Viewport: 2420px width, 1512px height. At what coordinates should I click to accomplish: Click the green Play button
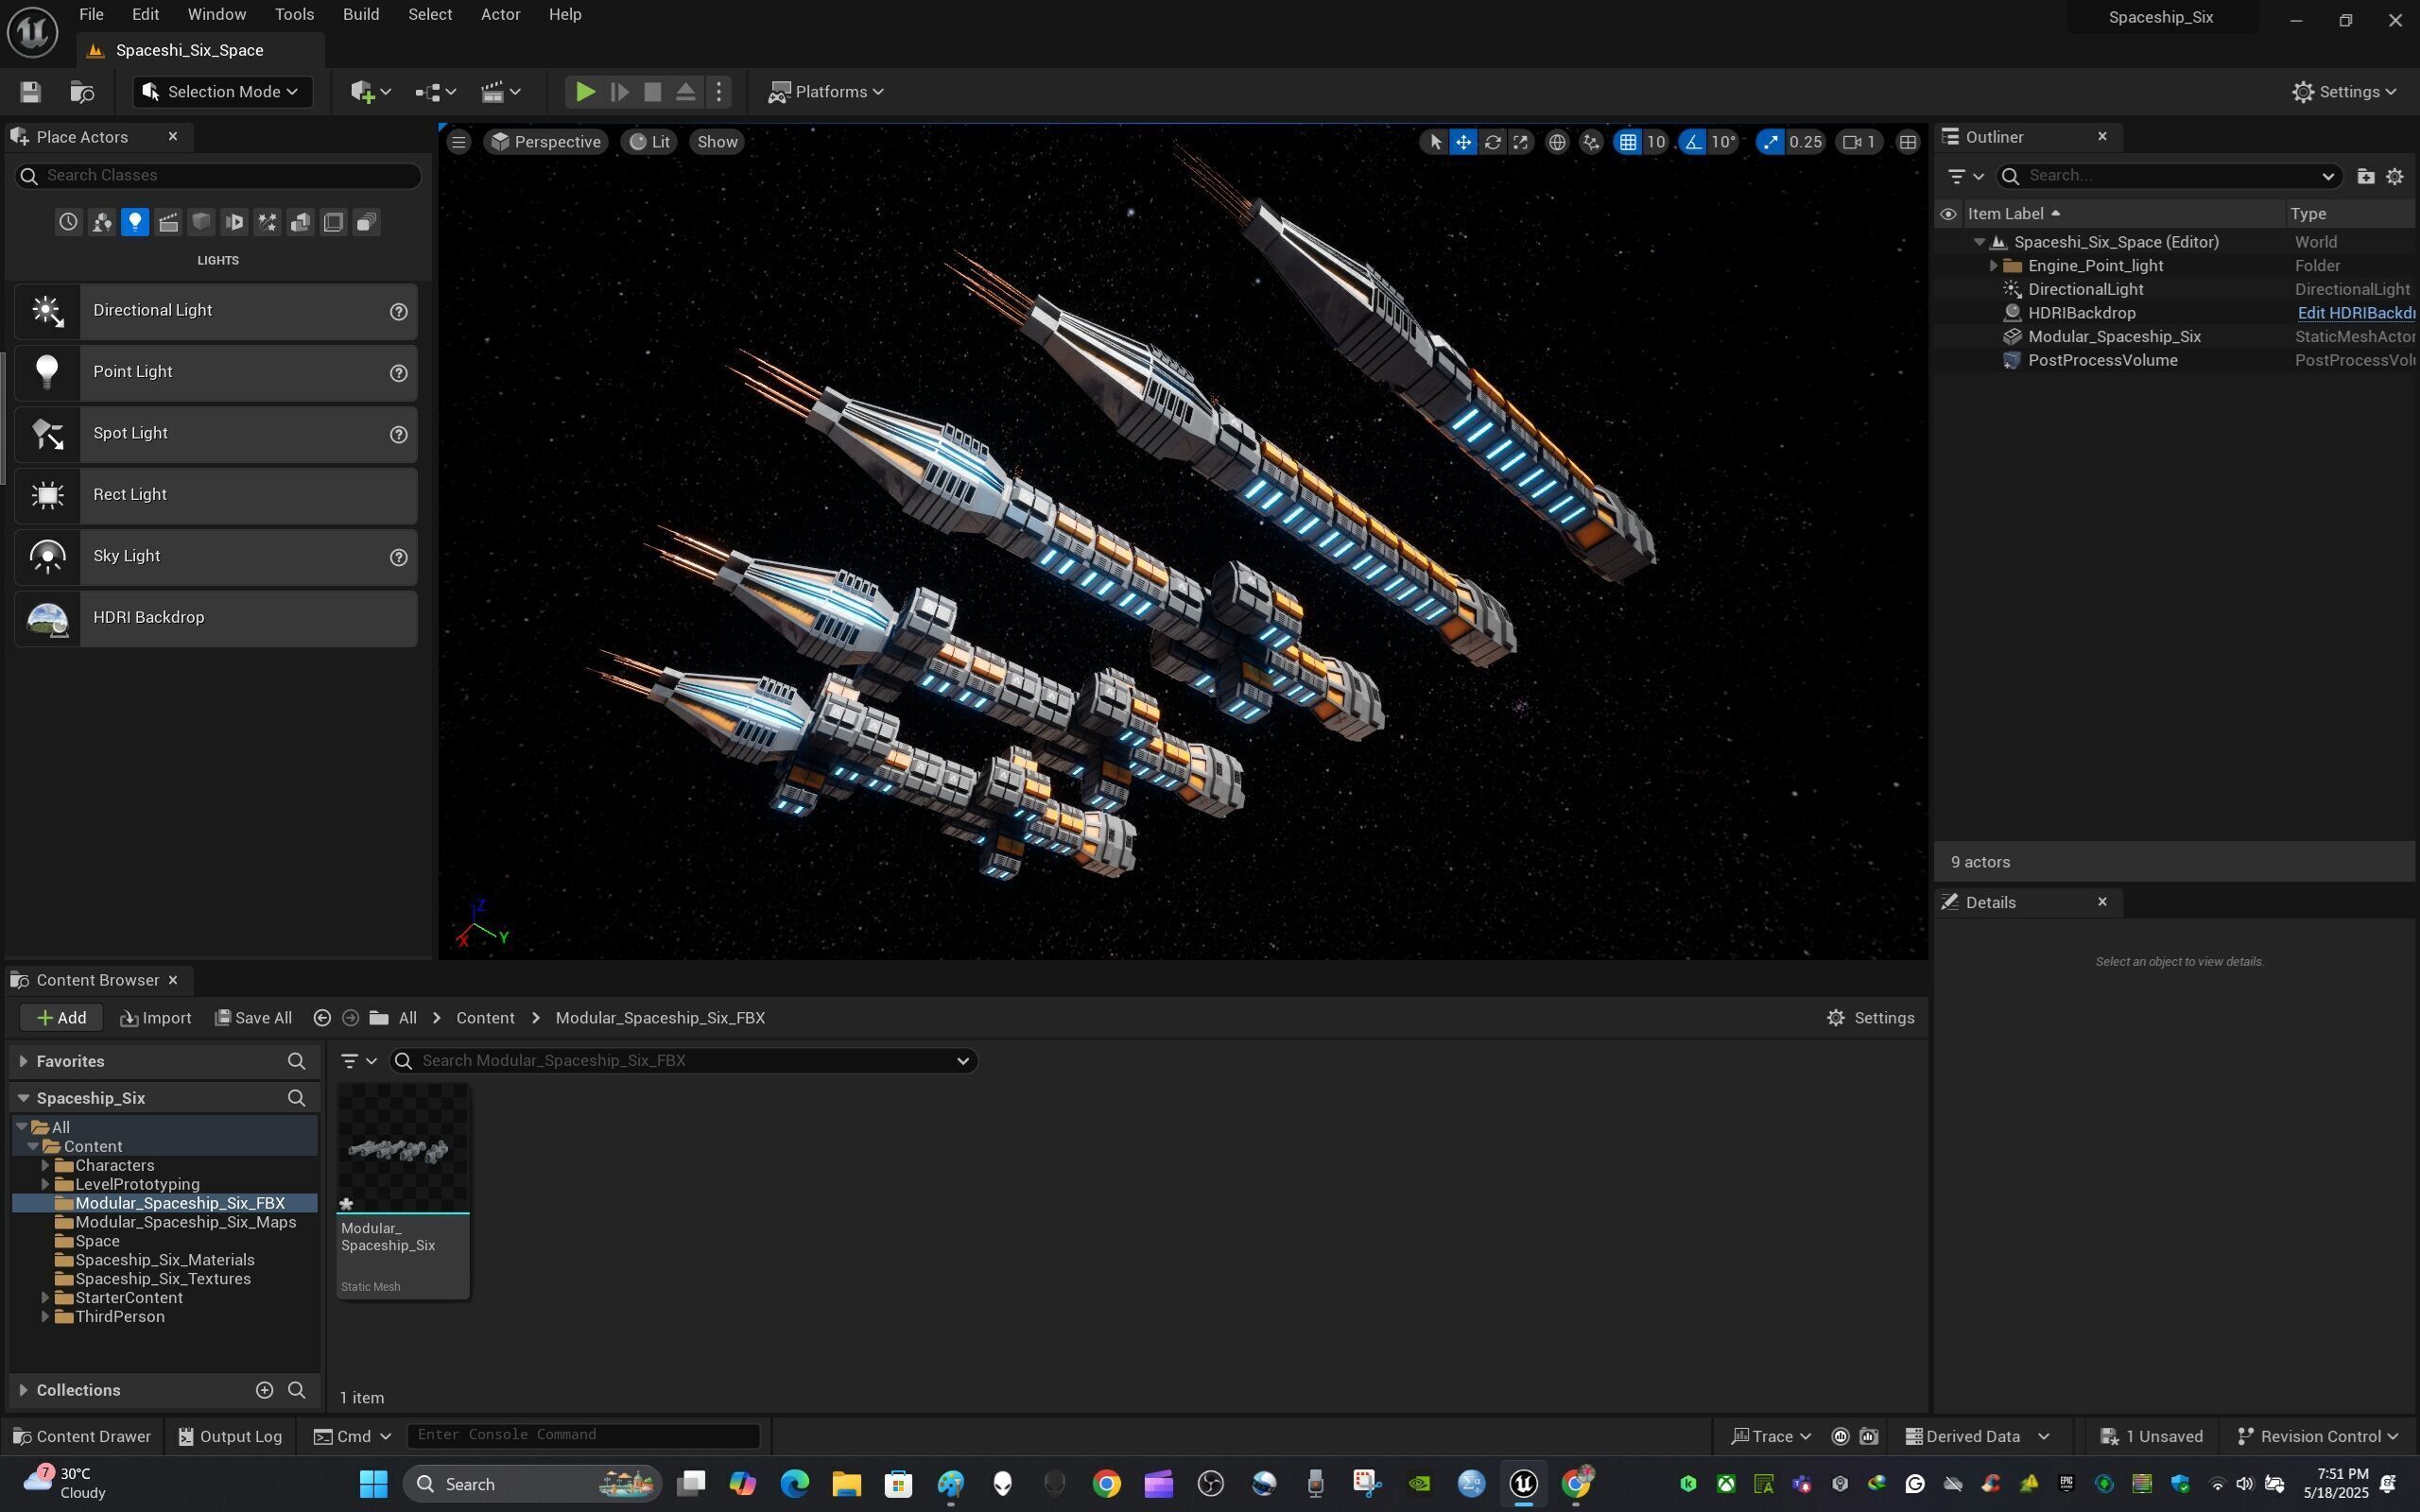coord(585,92)
